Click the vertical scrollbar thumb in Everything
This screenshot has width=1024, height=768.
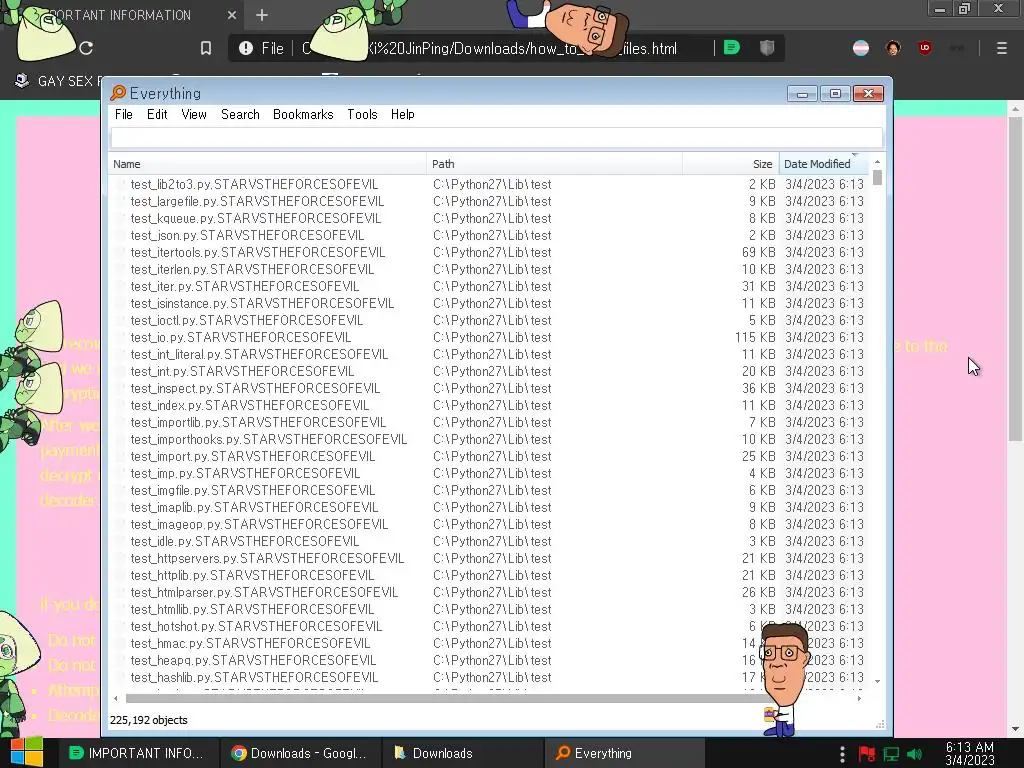[x=877, y=177]
